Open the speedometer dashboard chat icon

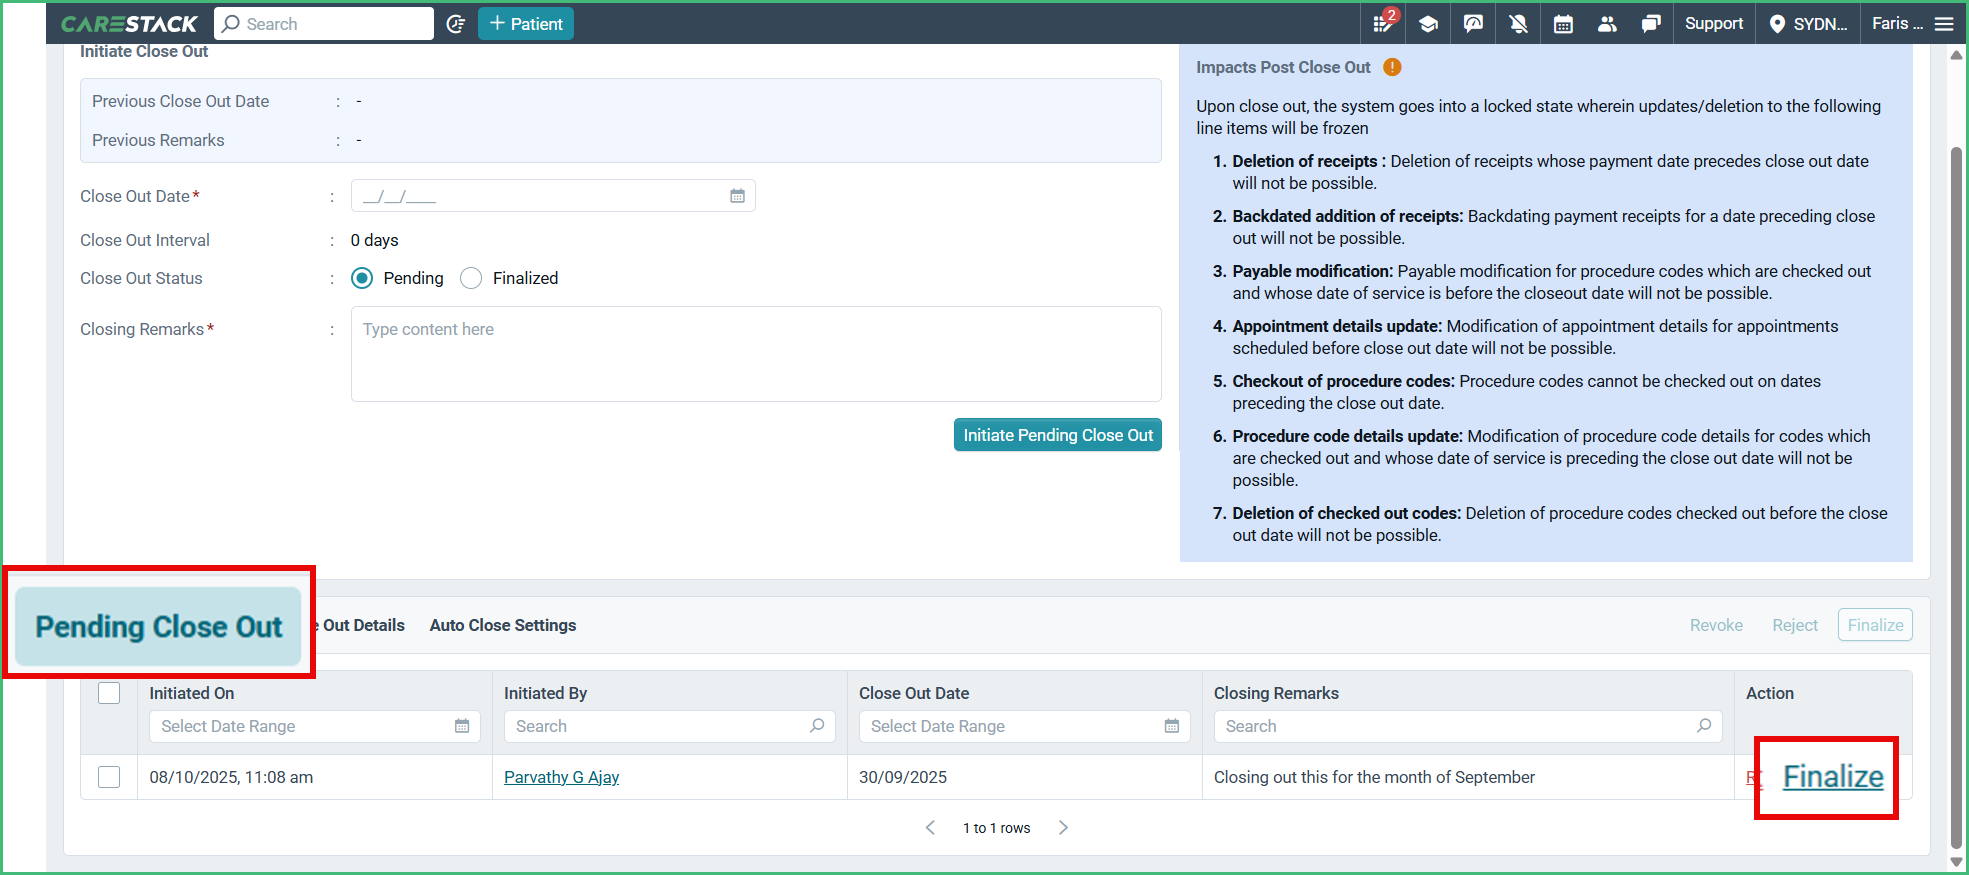pos(1473,24)
